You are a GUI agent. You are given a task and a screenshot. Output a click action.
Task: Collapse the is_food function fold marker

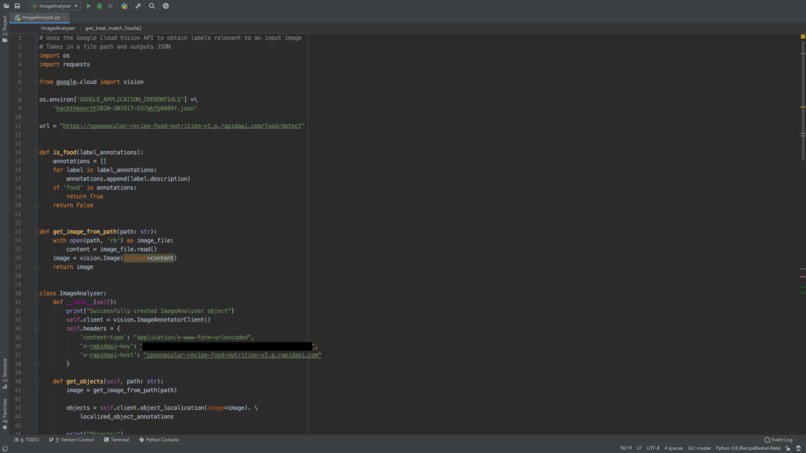coord(36,153)
